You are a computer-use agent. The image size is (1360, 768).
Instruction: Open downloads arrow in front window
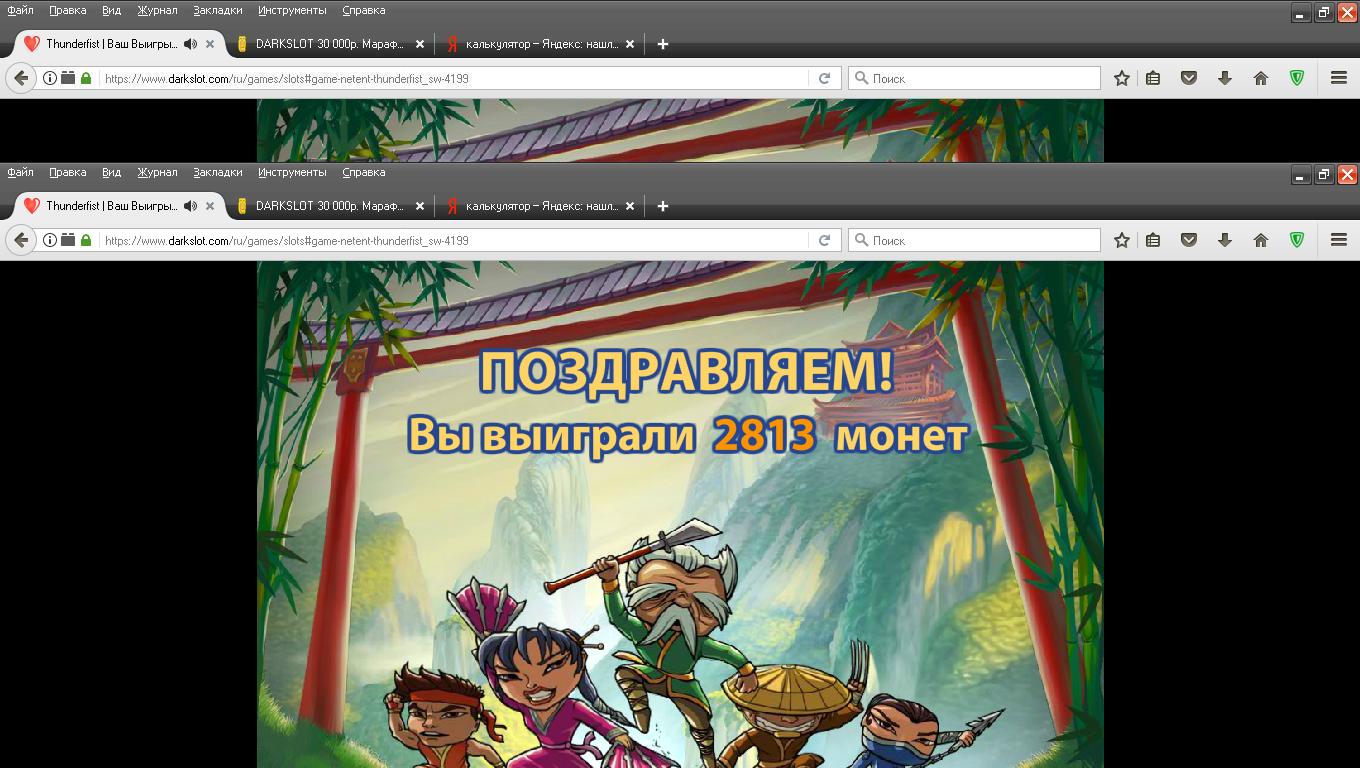coord(1224,240)
